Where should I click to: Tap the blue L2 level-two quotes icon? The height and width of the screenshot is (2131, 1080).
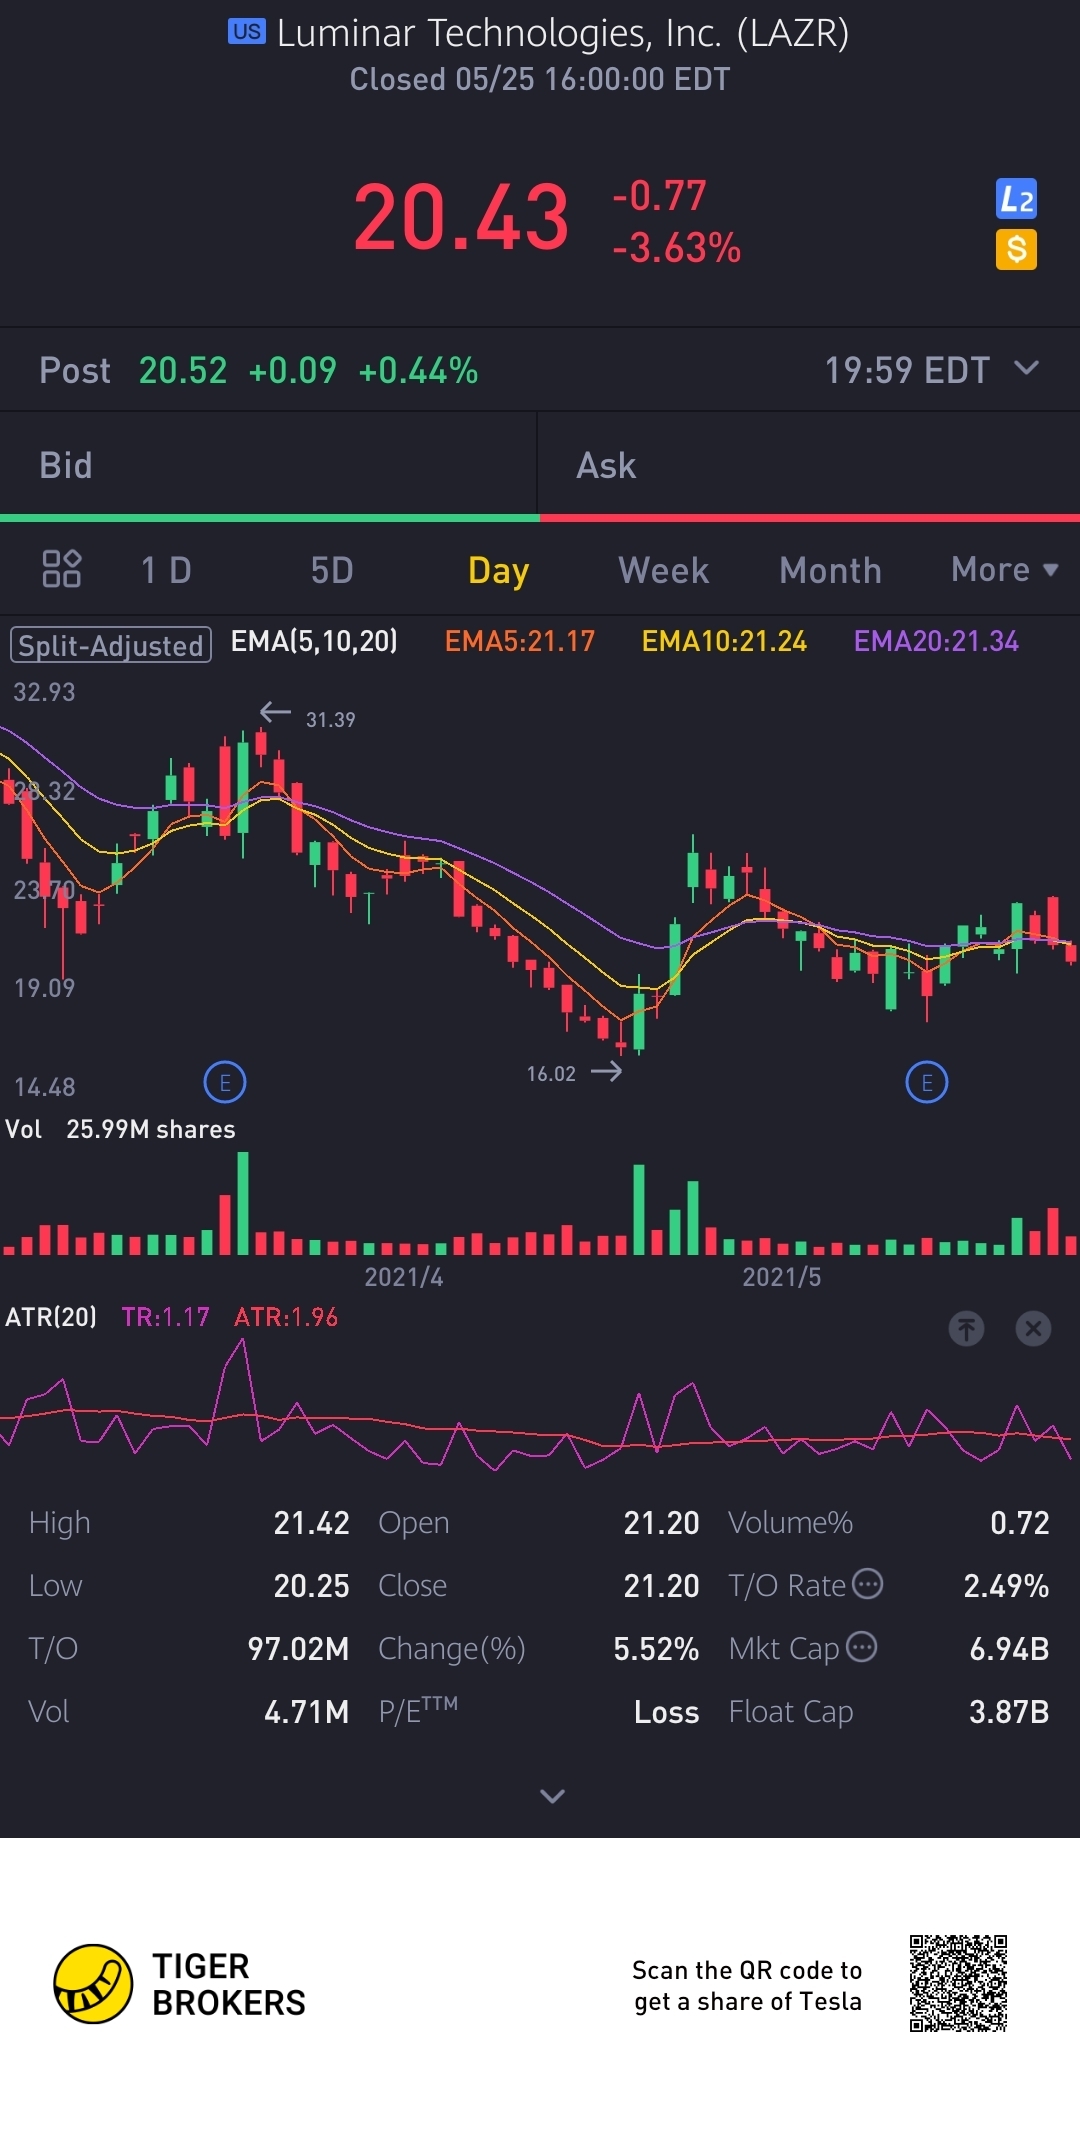click(x=1016, y=199)
